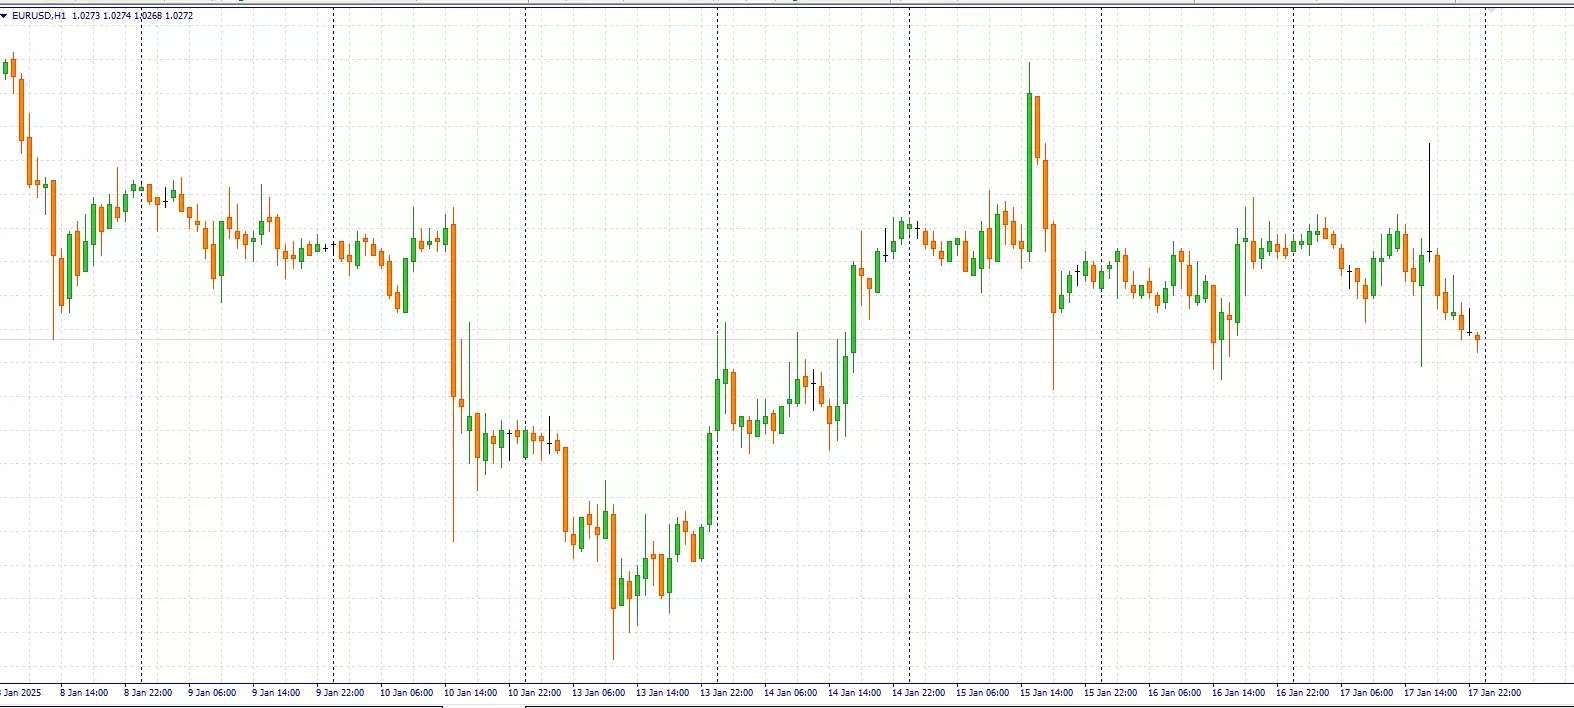1574x708 pixels.
Task: Click the 9 Jan 06:00 time label
Action: [x=212, y=692]
